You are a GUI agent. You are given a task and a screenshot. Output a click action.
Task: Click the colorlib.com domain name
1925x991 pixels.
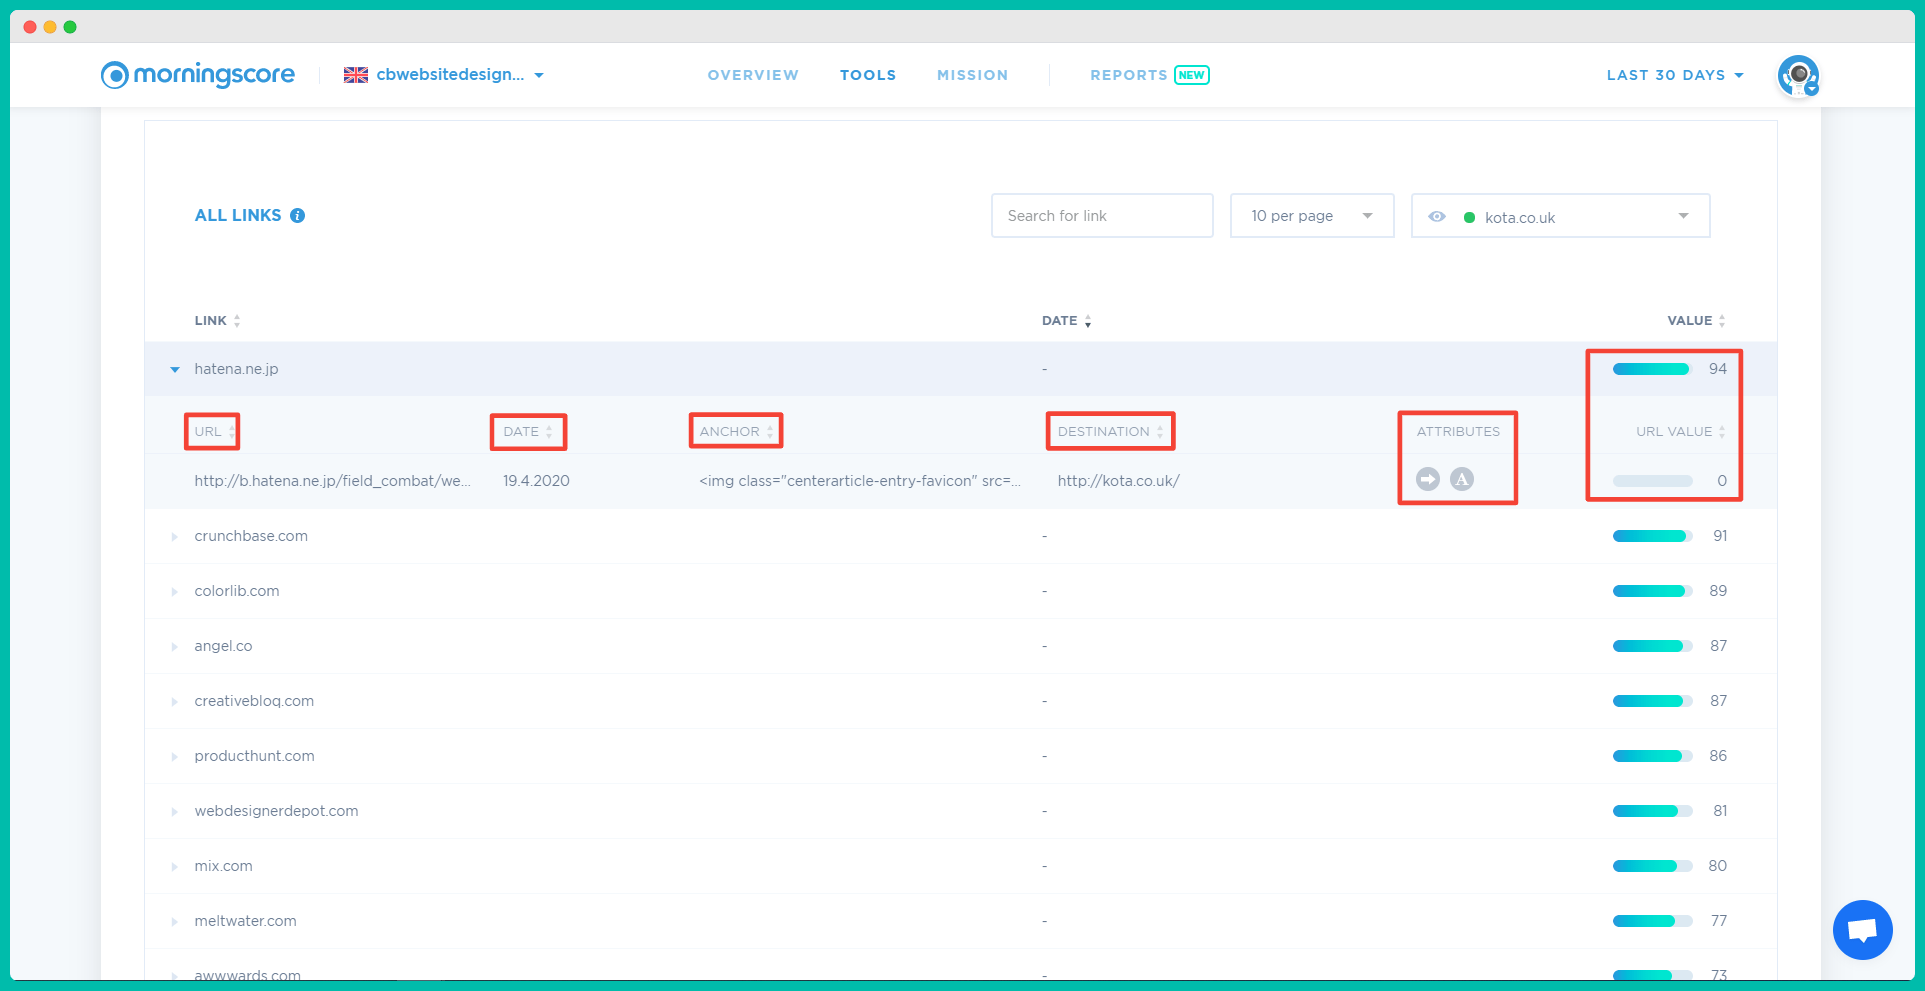(x=237, y=591)
